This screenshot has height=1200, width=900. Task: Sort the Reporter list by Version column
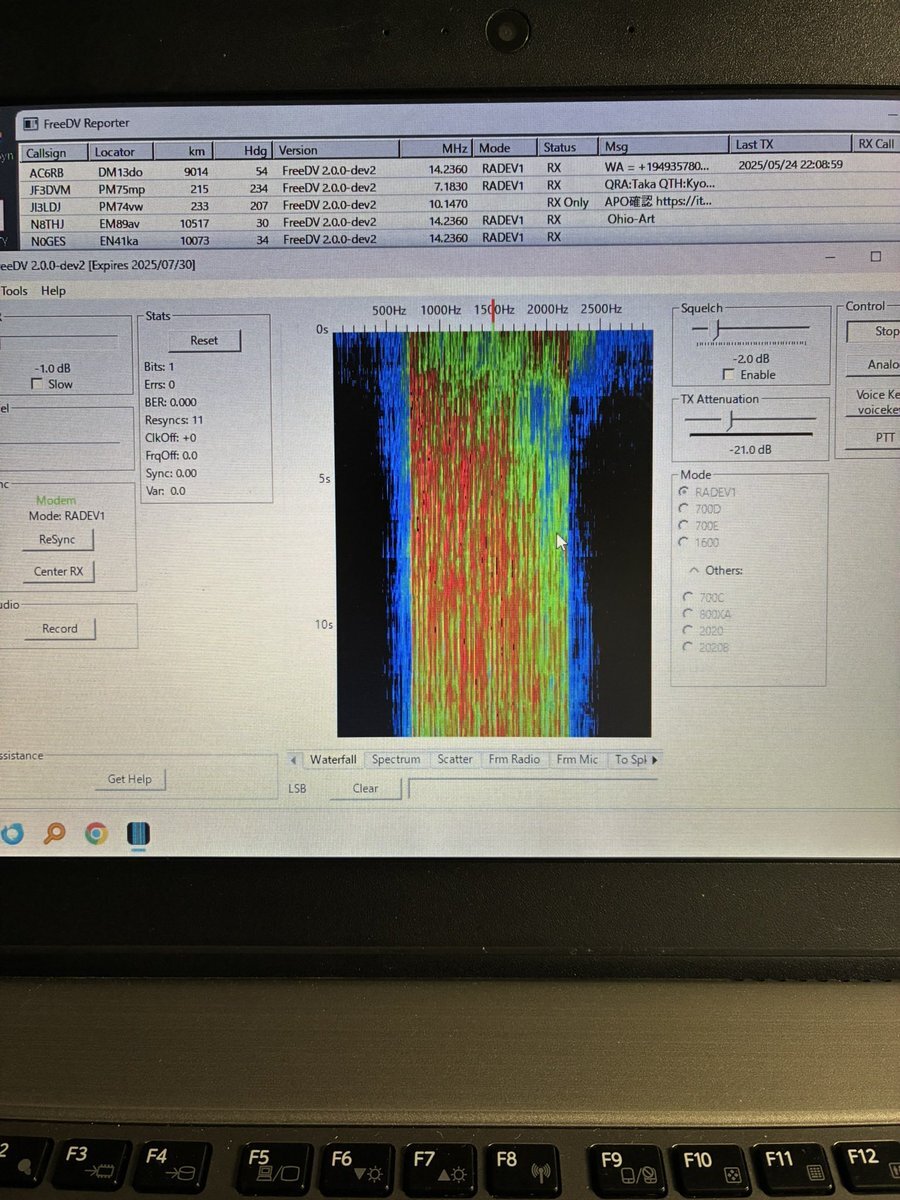click(x=336, y=151)
